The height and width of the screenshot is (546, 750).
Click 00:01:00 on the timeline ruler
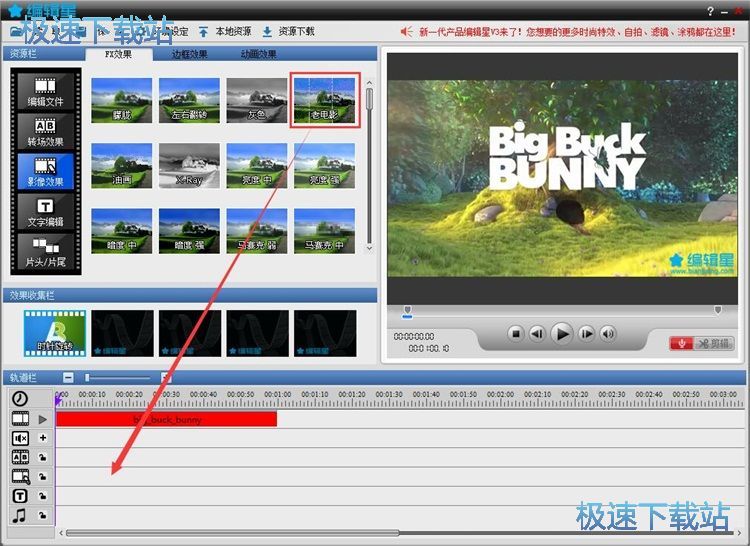click(x=277, y=395)
